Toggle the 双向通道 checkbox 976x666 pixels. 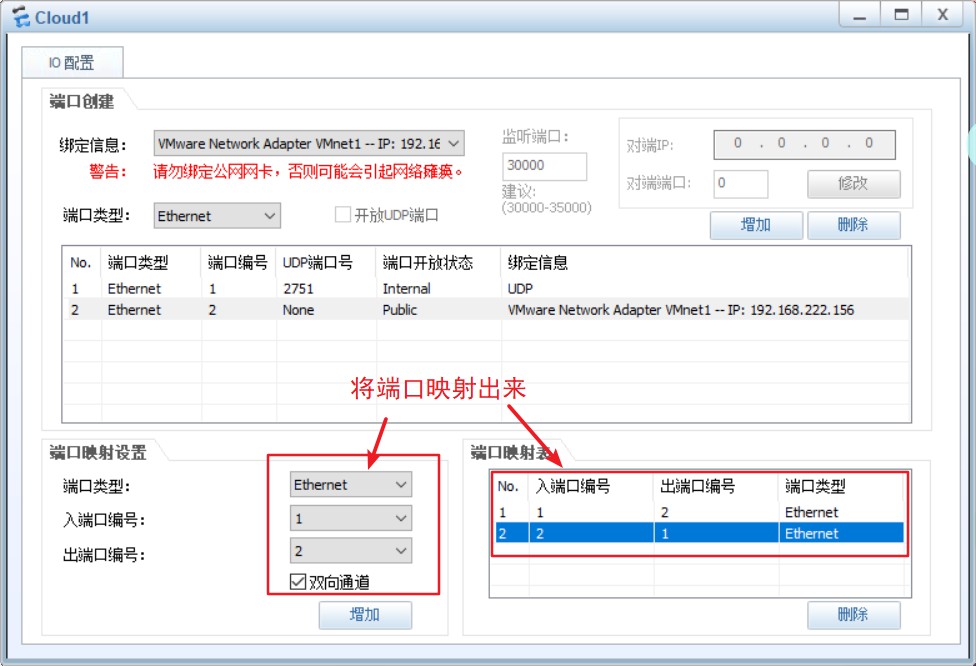pyautogui.click(x=298, y=582)
